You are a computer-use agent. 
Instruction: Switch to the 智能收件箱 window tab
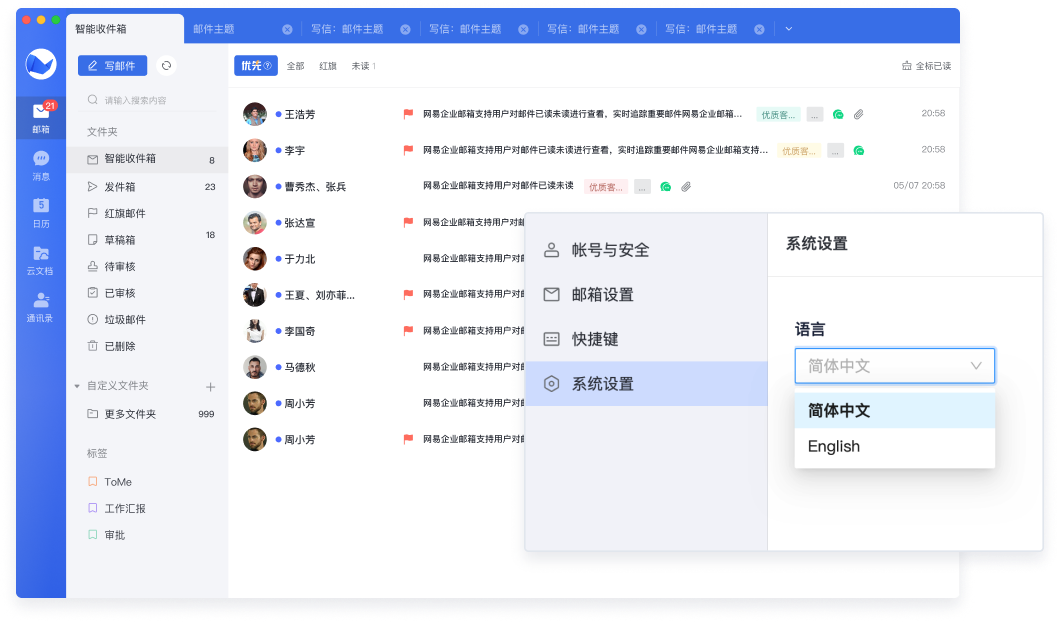(125, 29)
